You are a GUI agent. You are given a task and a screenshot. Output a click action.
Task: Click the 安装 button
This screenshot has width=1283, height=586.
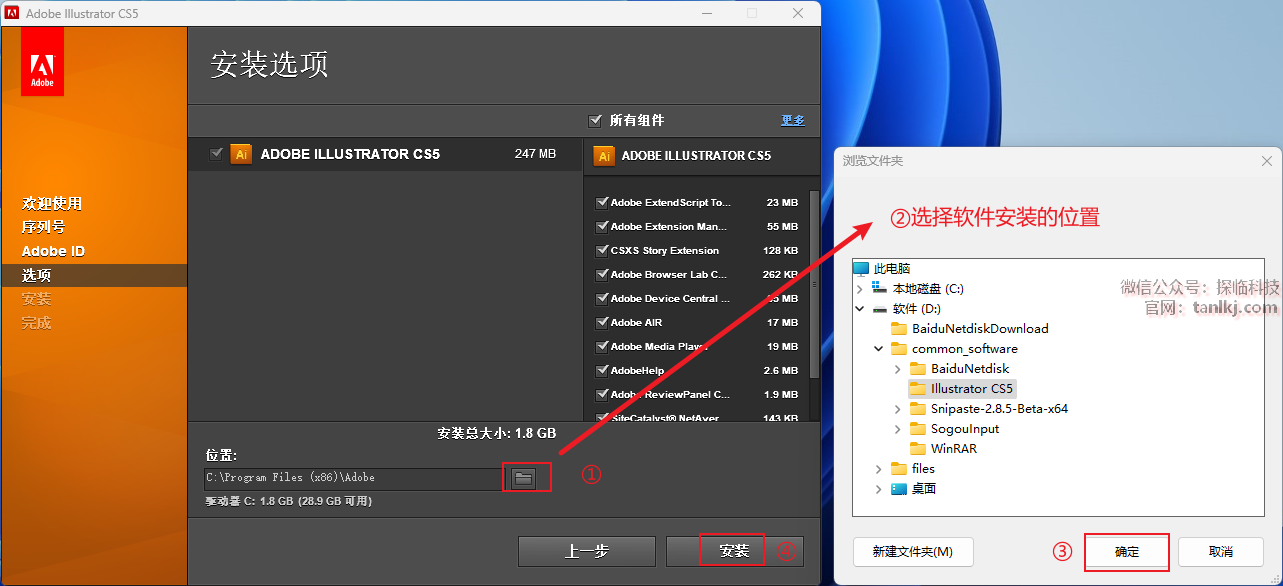pos(734,551)
